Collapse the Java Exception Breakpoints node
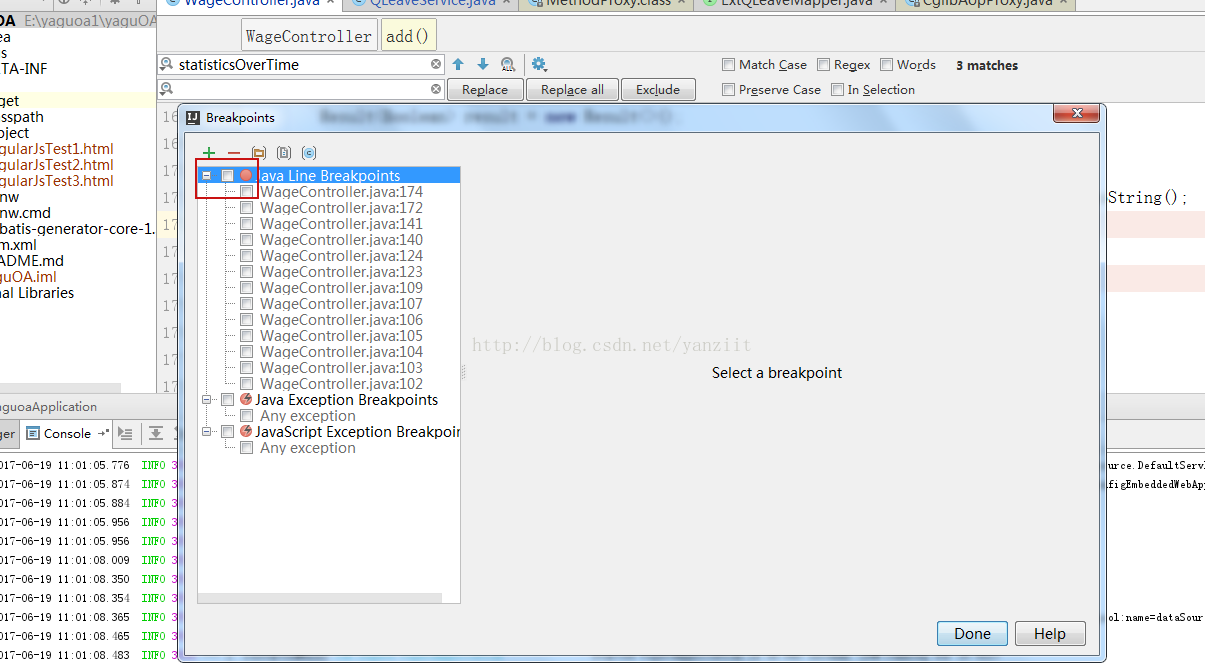Viewport: 1205px width, 669px height. 207,400
